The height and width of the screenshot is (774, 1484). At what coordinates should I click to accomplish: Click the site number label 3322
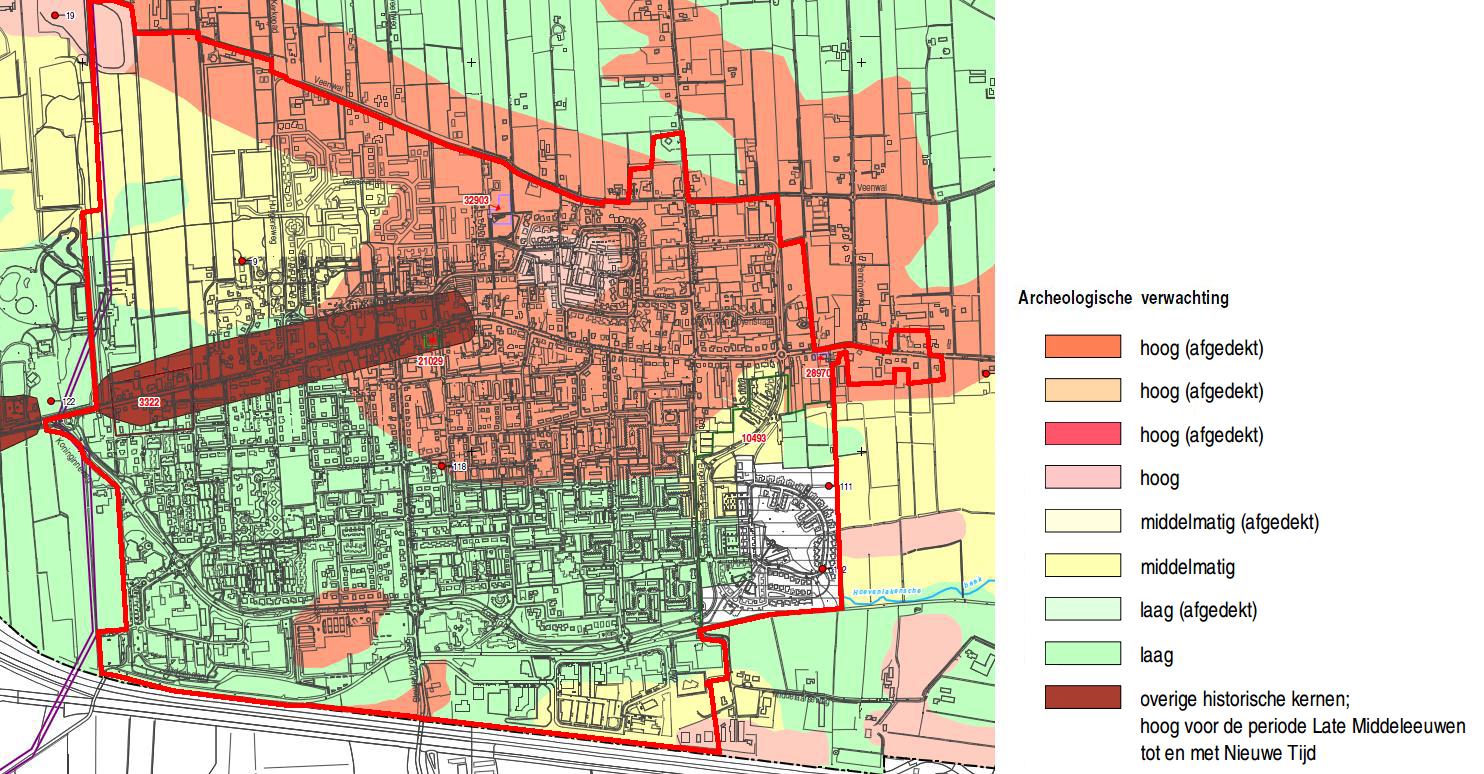click(150, 402)
